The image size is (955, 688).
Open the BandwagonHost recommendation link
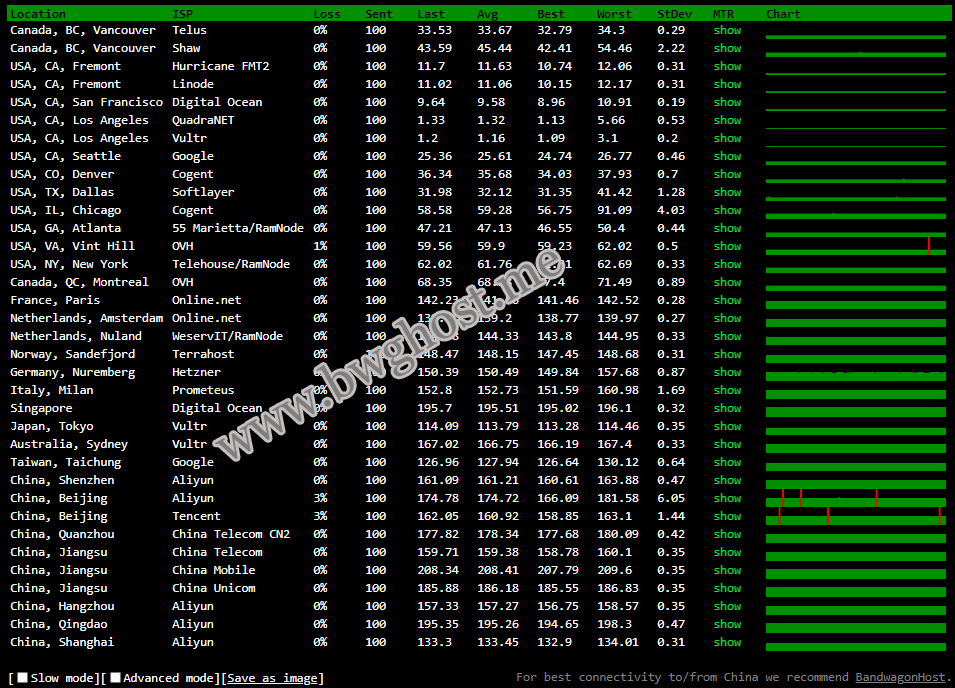(901, 677)
